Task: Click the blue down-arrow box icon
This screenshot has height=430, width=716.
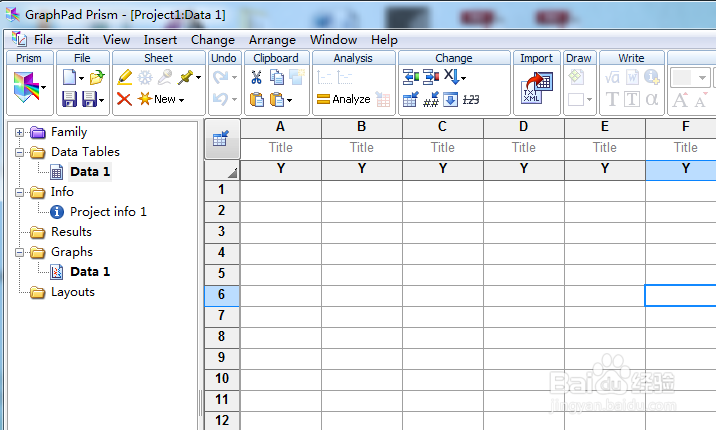Action: point(451,99)
